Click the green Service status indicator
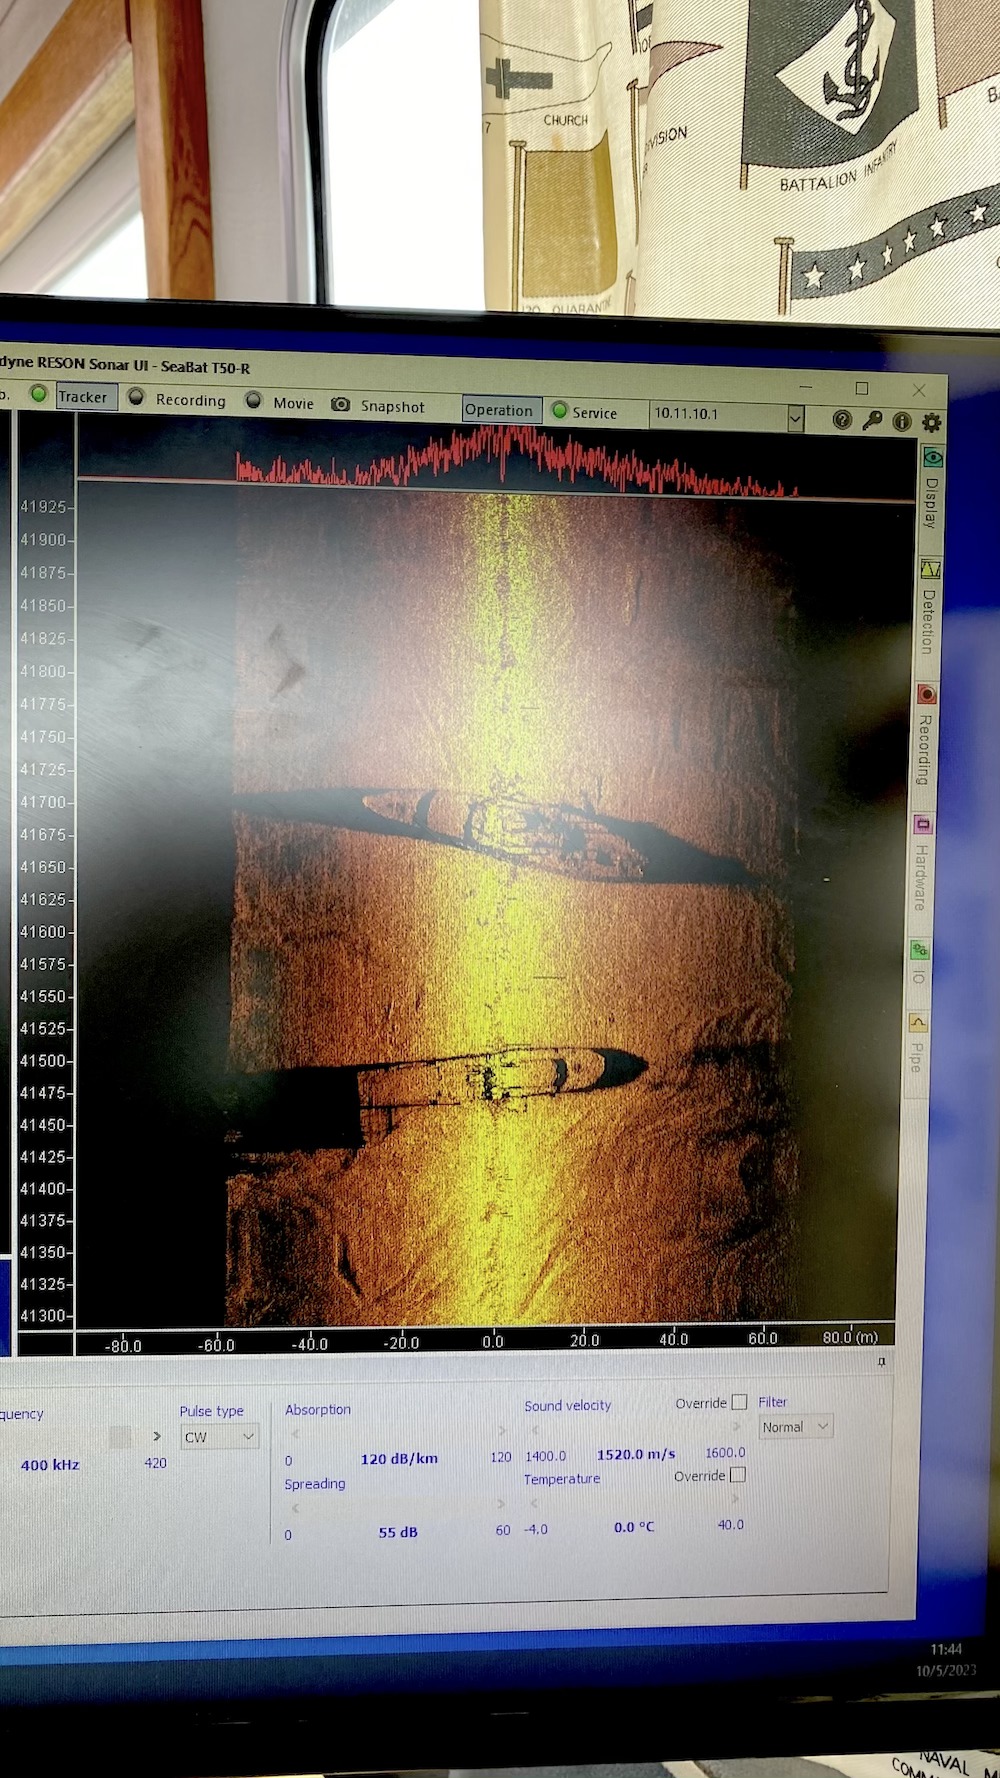 560,410
